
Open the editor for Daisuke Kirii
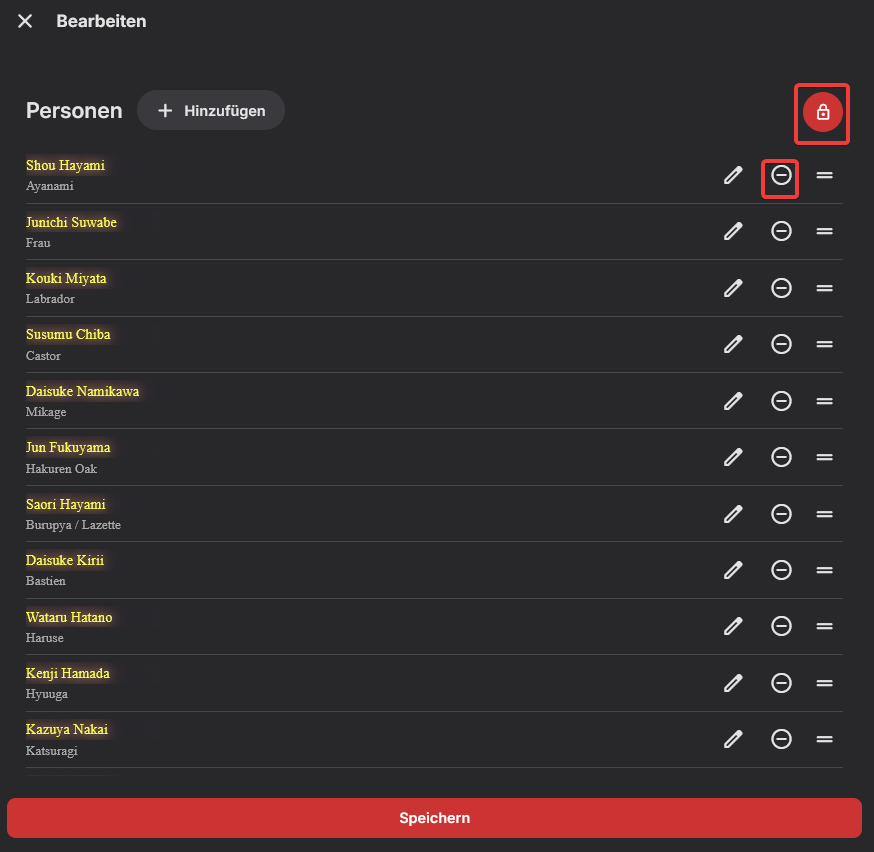(733, 570)
